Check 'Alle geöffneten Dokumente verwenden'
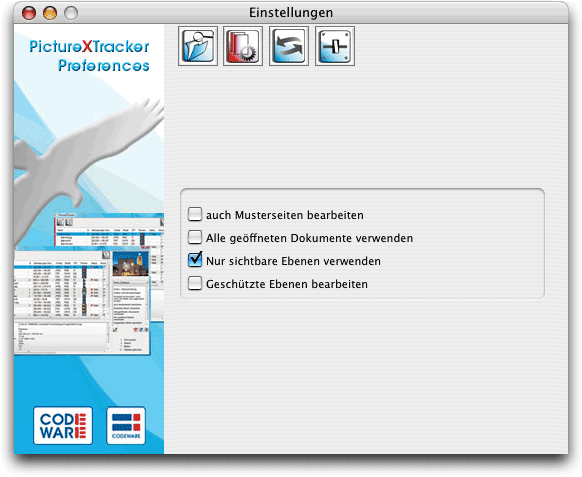Viewport: 582px width, 477px height. click(195, 238)
